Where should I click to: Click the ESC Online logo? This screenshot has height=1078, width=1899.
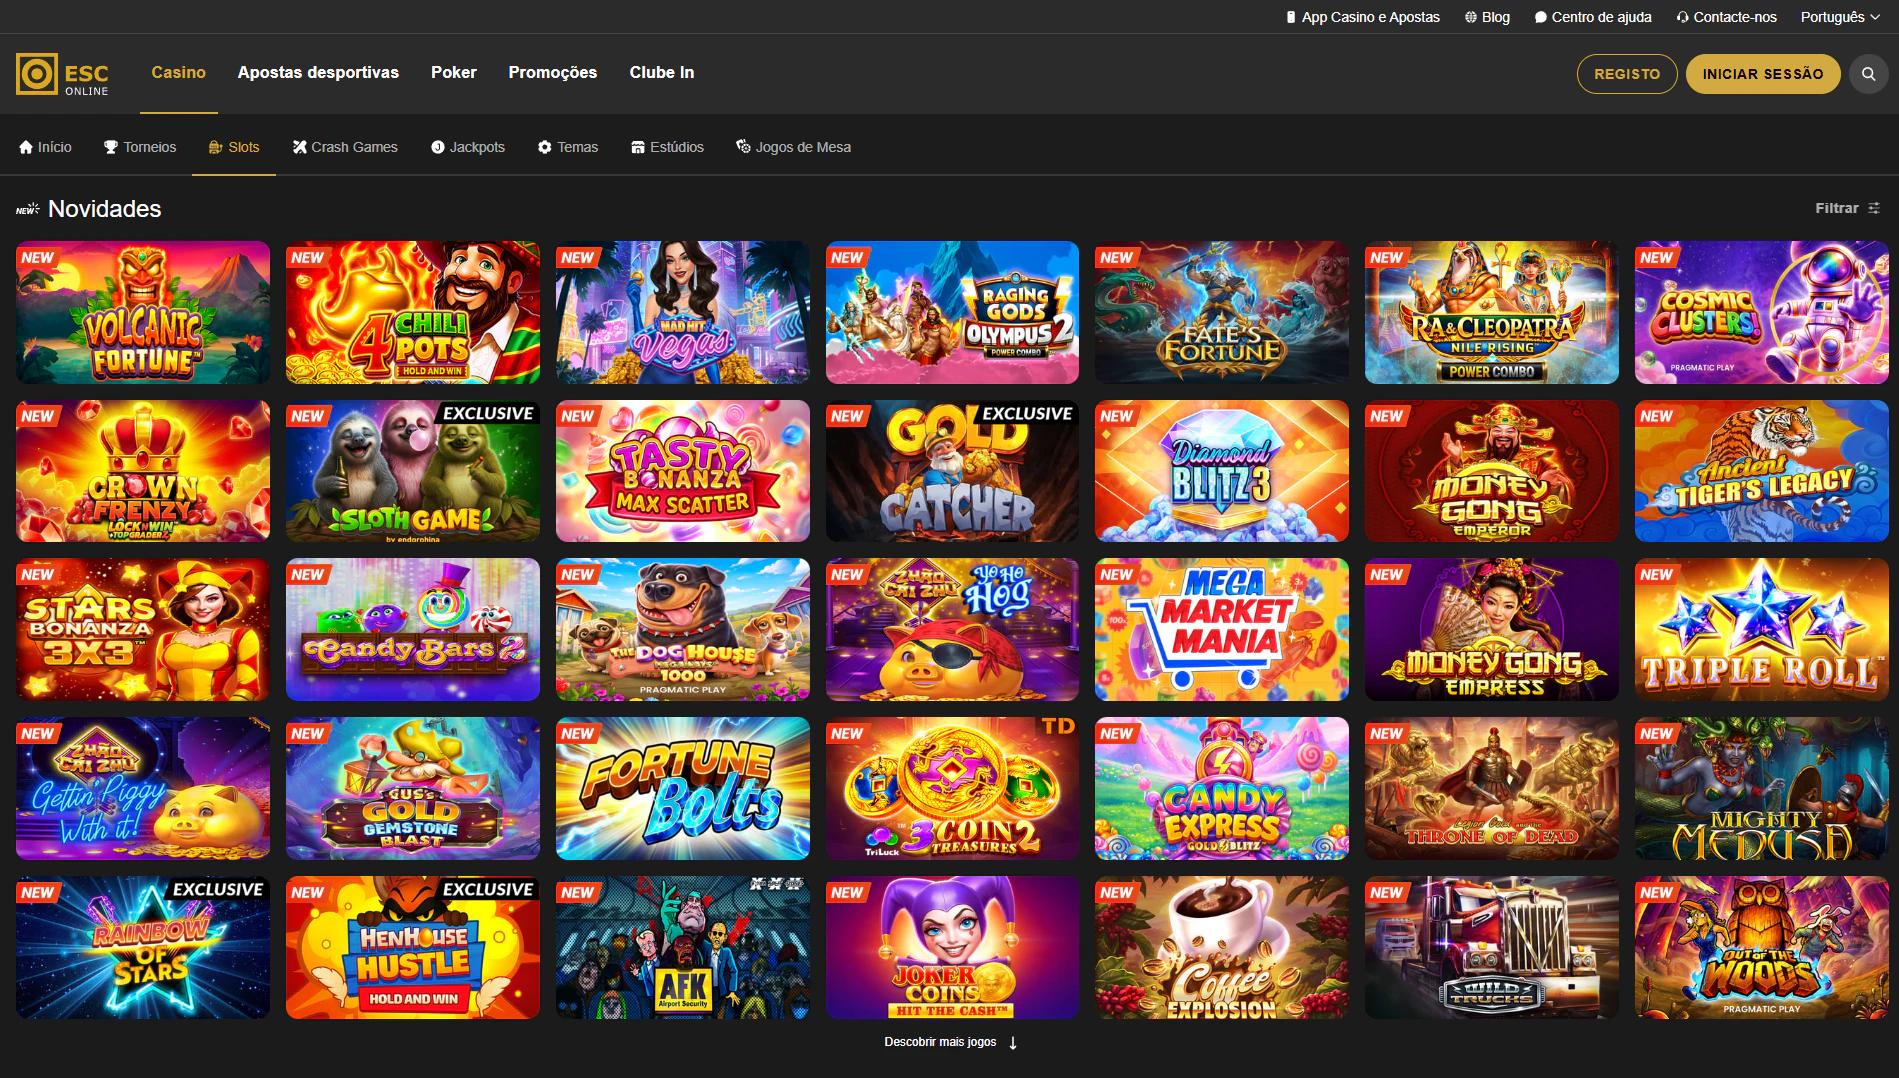[x=62, y=74]
